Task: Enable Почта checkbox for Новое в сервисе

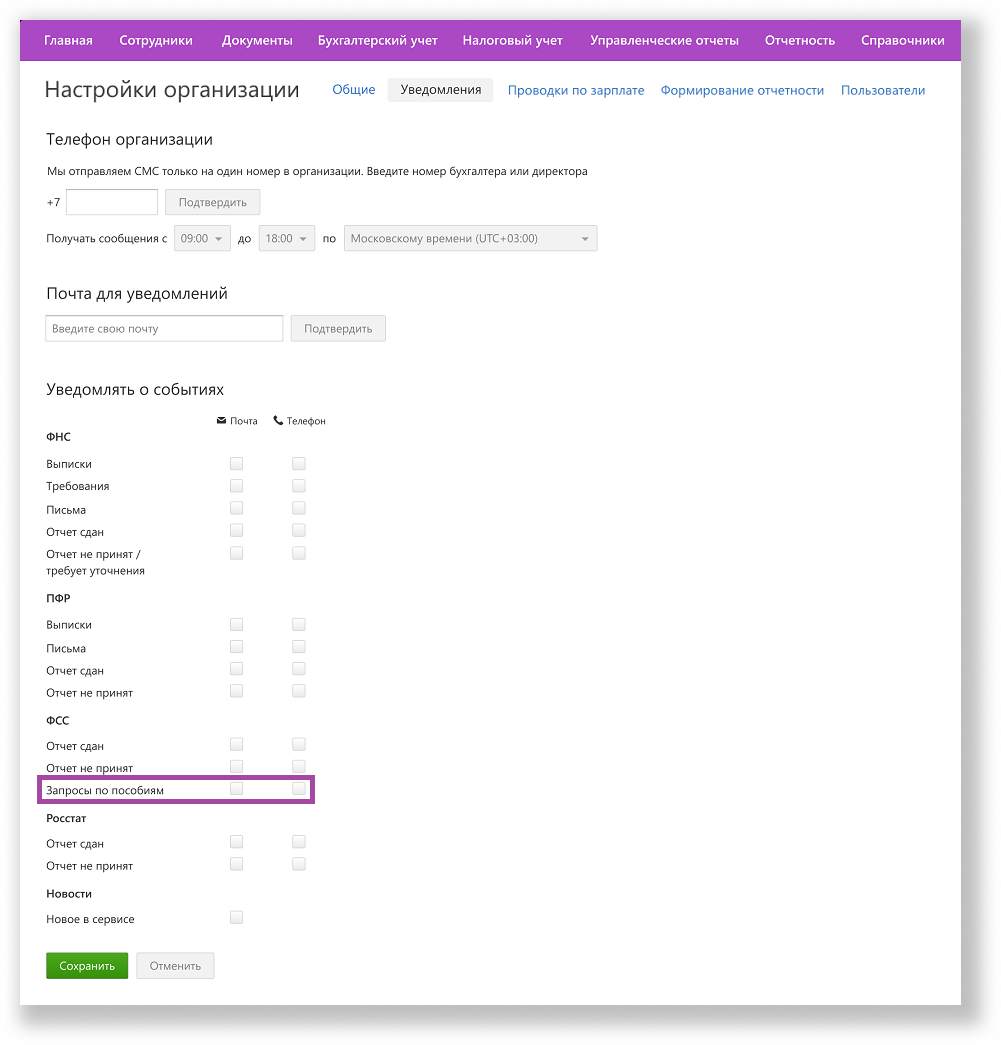Action: 237,918
